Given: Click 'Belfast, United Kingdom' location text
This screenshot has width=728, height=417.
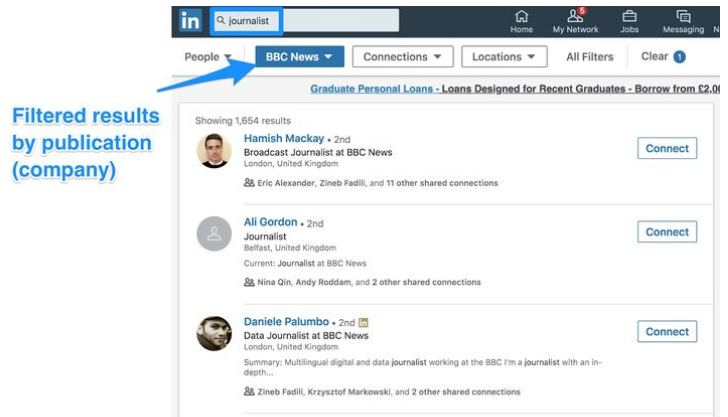Looking at the screenshot, I should tap(290, 248).
